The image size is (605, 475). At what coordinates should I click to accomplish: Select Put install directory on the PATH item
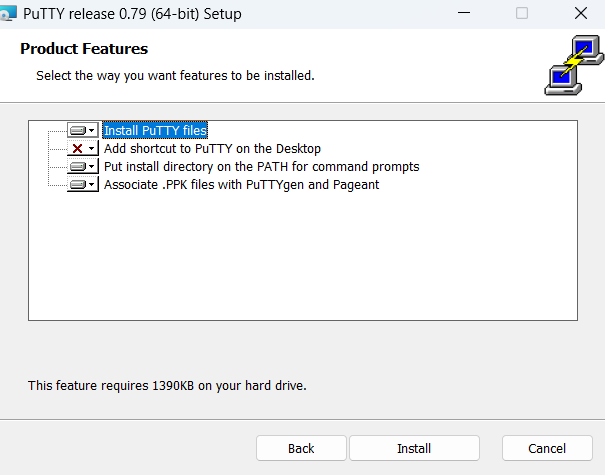262,167
